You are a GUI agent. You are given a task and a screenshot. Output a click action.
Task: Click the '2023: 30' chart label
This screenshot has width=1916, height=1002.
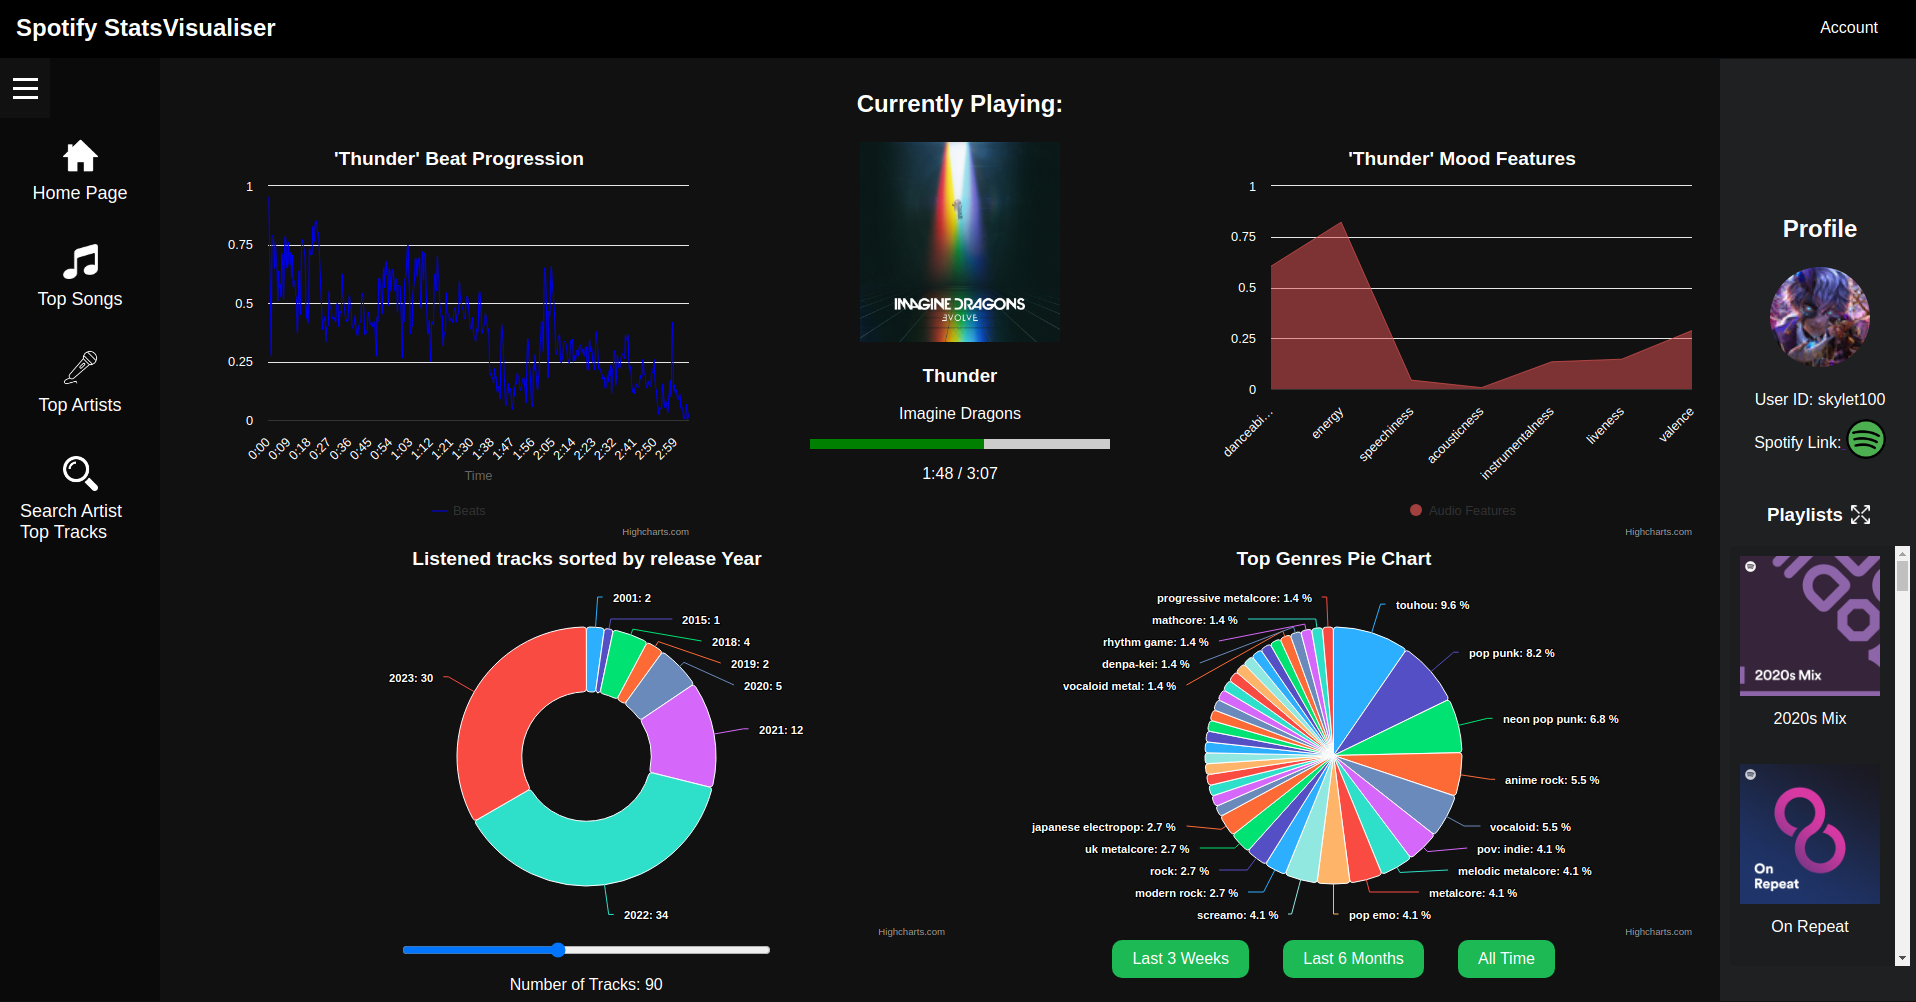point(411,678)
